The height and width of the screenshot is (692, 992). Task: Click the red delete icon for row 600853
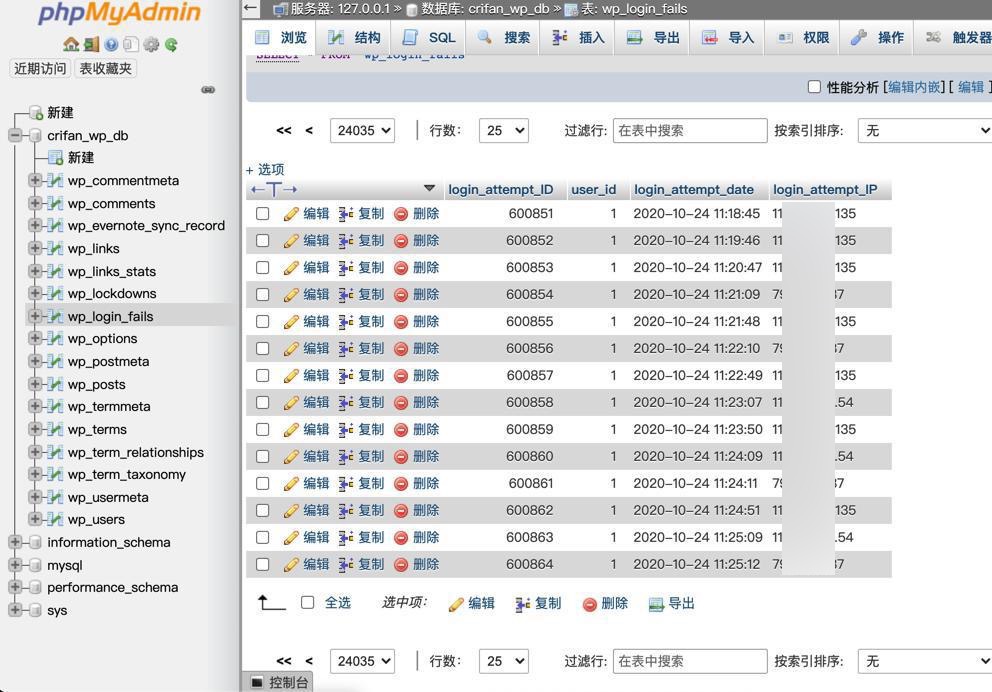click(400, 268)
